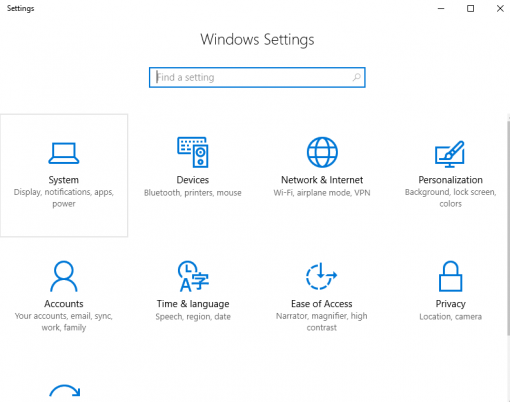The width and height of the screenshot is (510, 402).
Task: Open the Update arrow icon at bottom
Action: click(65, 391)
